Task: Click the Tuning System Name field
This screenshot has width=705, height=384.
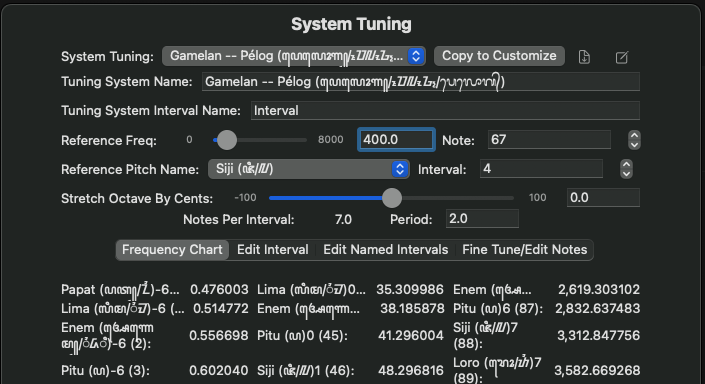Action: [420, 82]
